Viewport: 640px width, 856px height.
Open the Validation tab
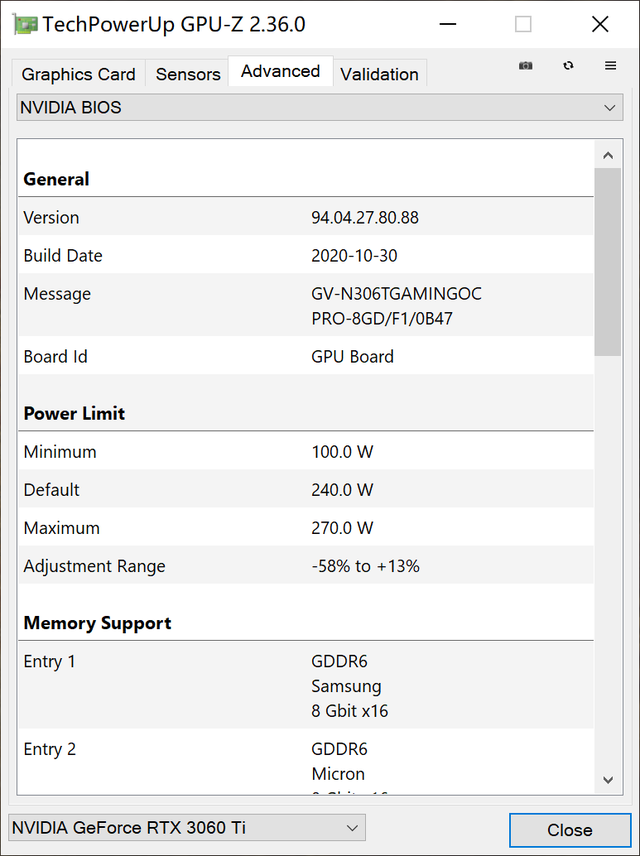[380, 74]
